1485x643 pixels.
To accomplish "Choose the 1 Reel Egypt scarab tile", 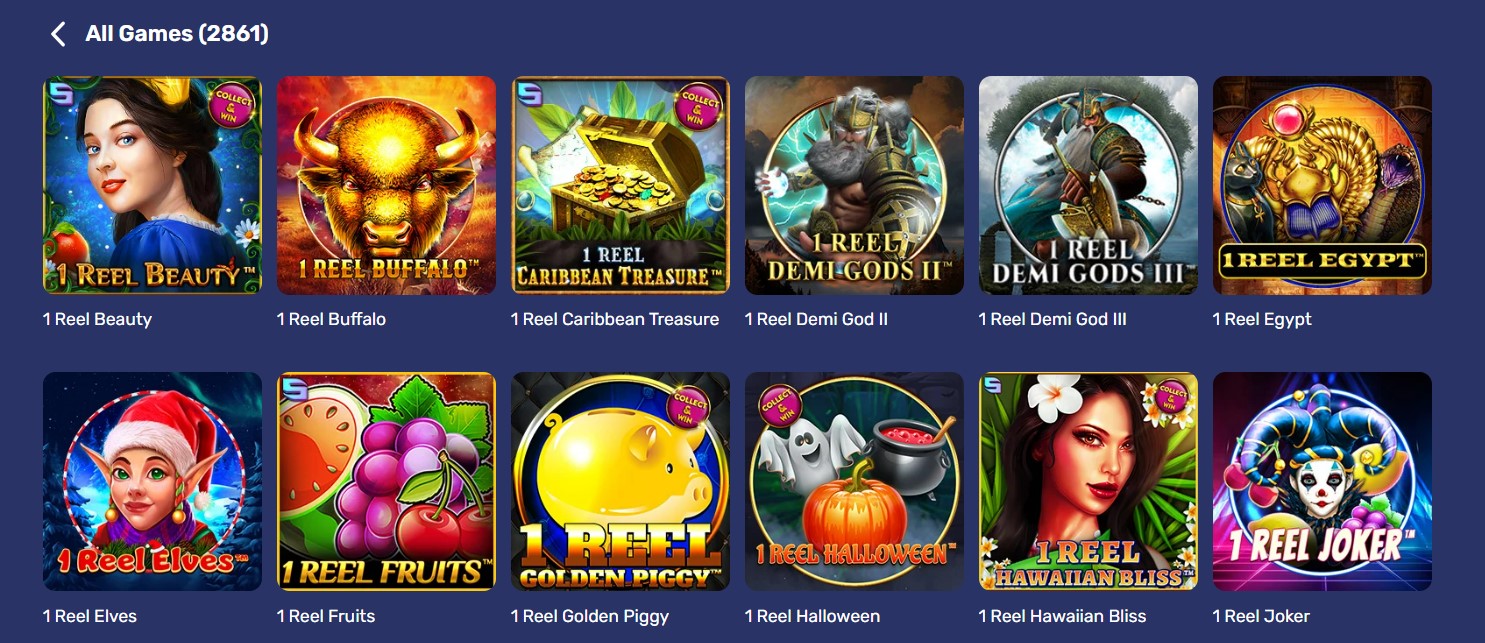I will [1322, 186].
